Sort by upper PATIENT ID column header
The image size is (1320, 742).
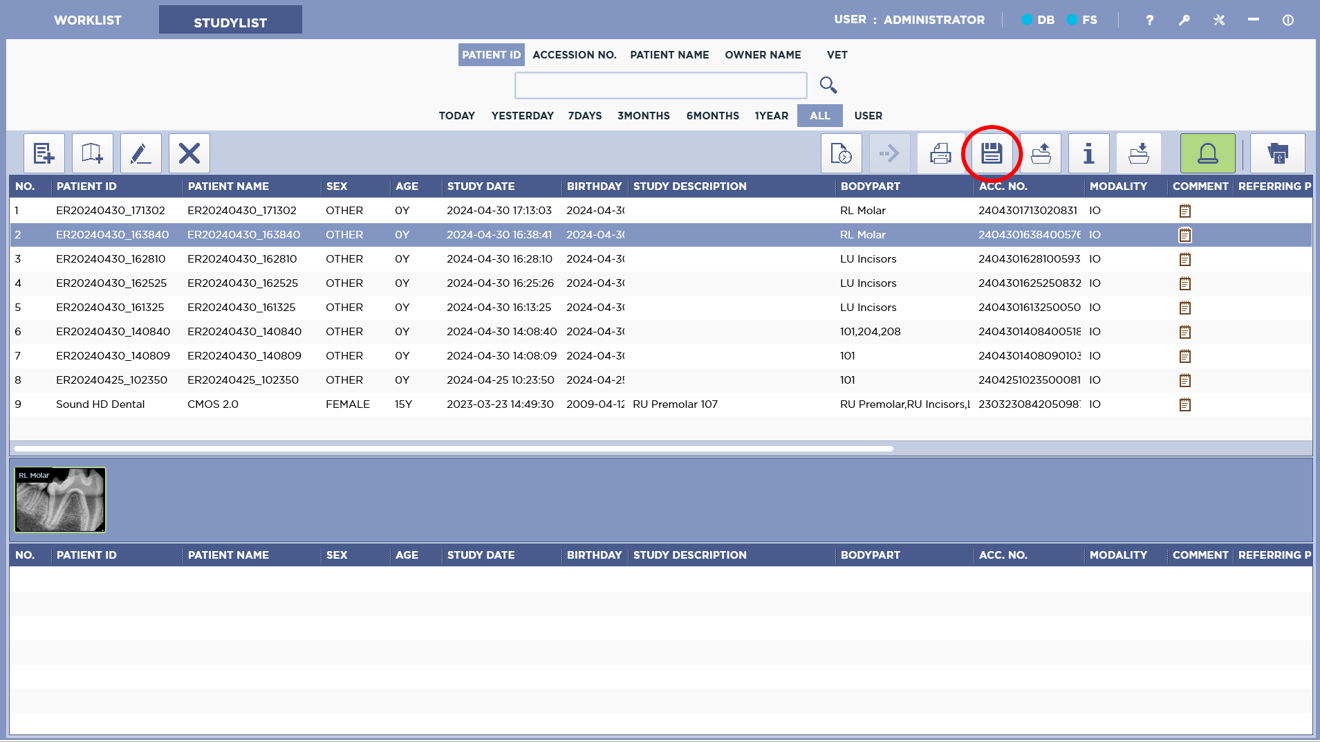click(x=86, y=186)
